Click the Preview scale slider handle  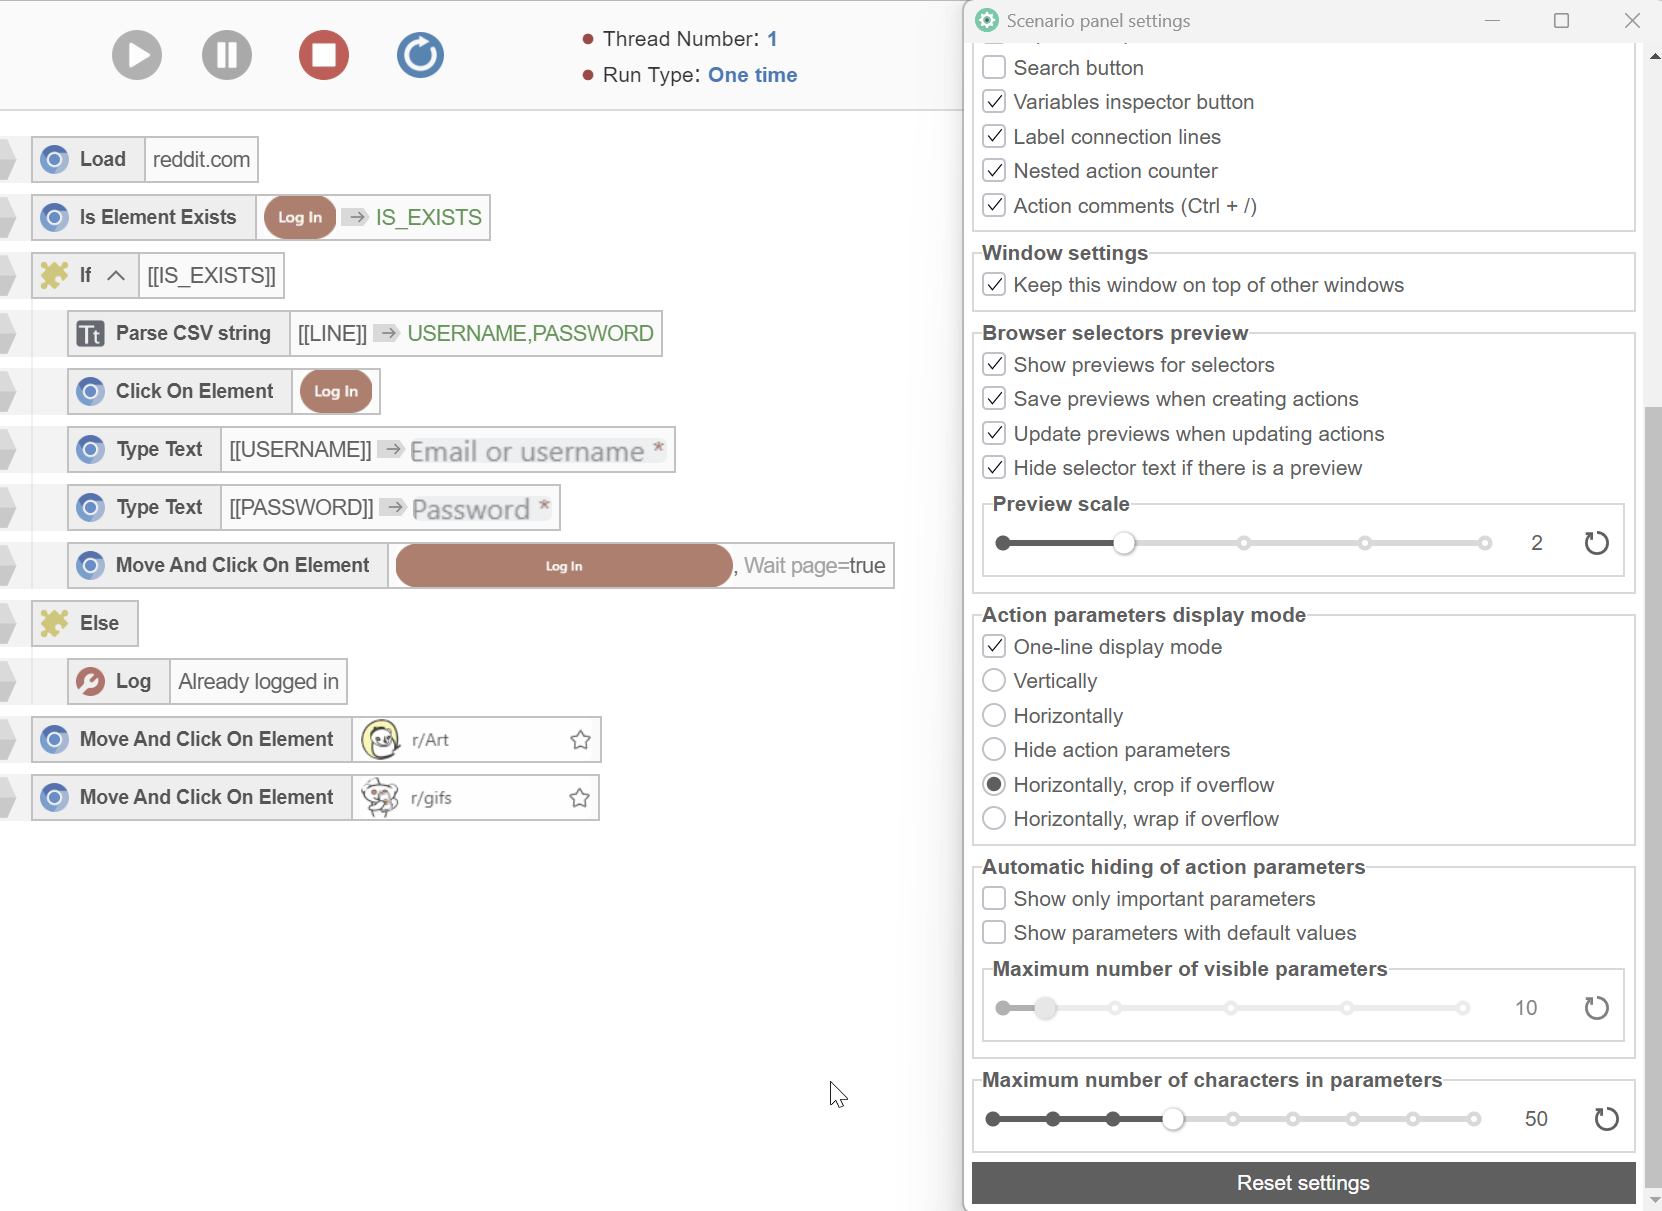pyautogui.click(x=1125, y=543)
